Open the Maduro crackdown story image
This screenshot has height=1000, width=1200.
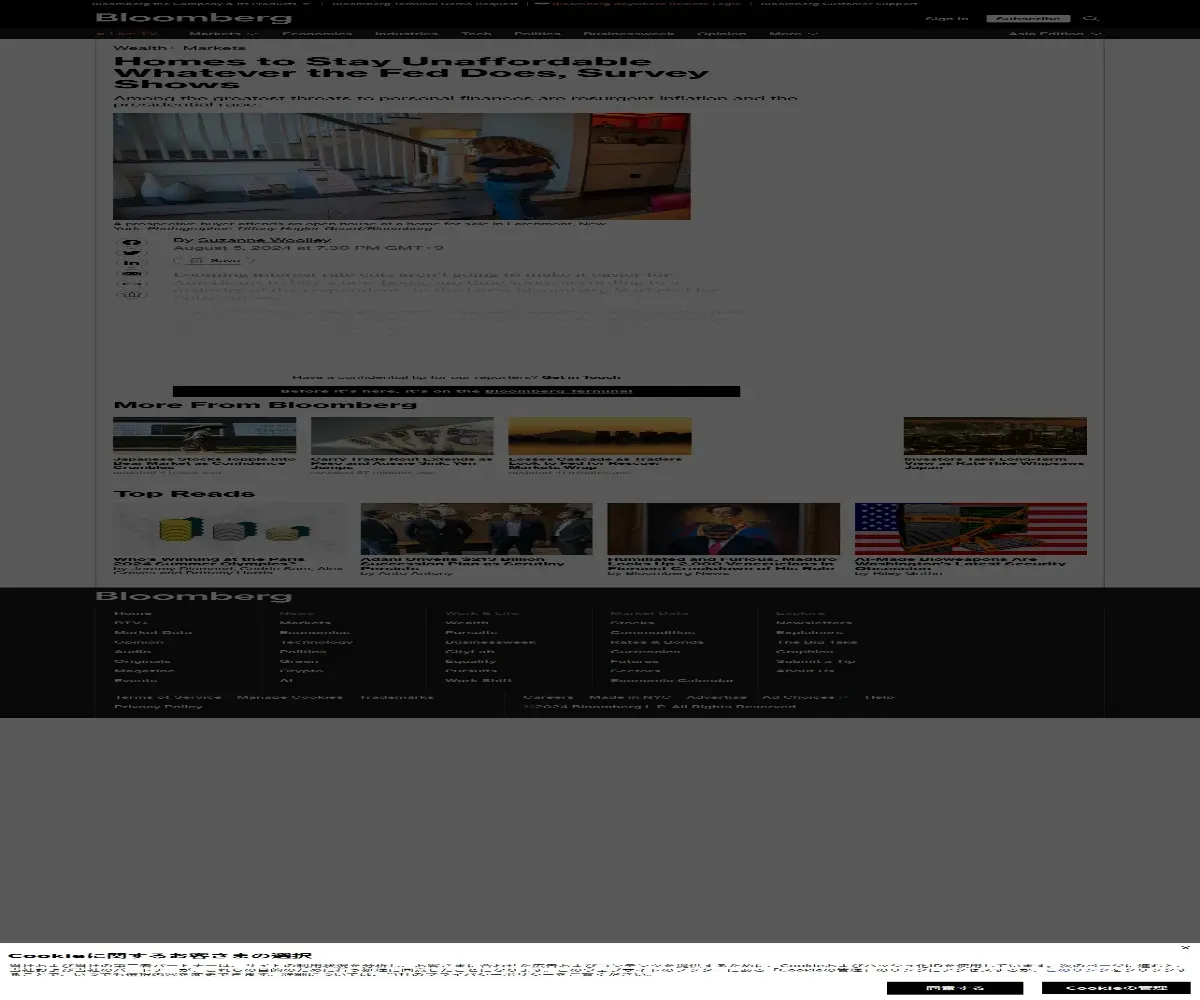click(724, 529)
